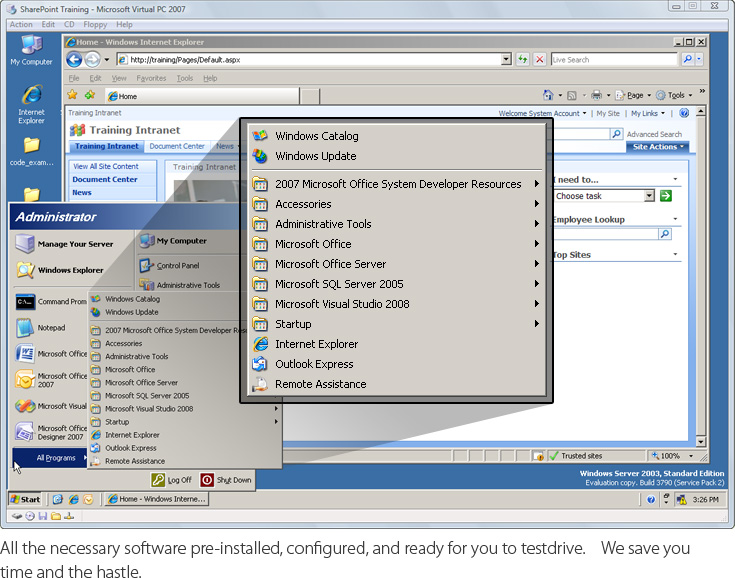Open IE View menu
735x578 pixels.
pyautogui.click(x=119, y=78)
